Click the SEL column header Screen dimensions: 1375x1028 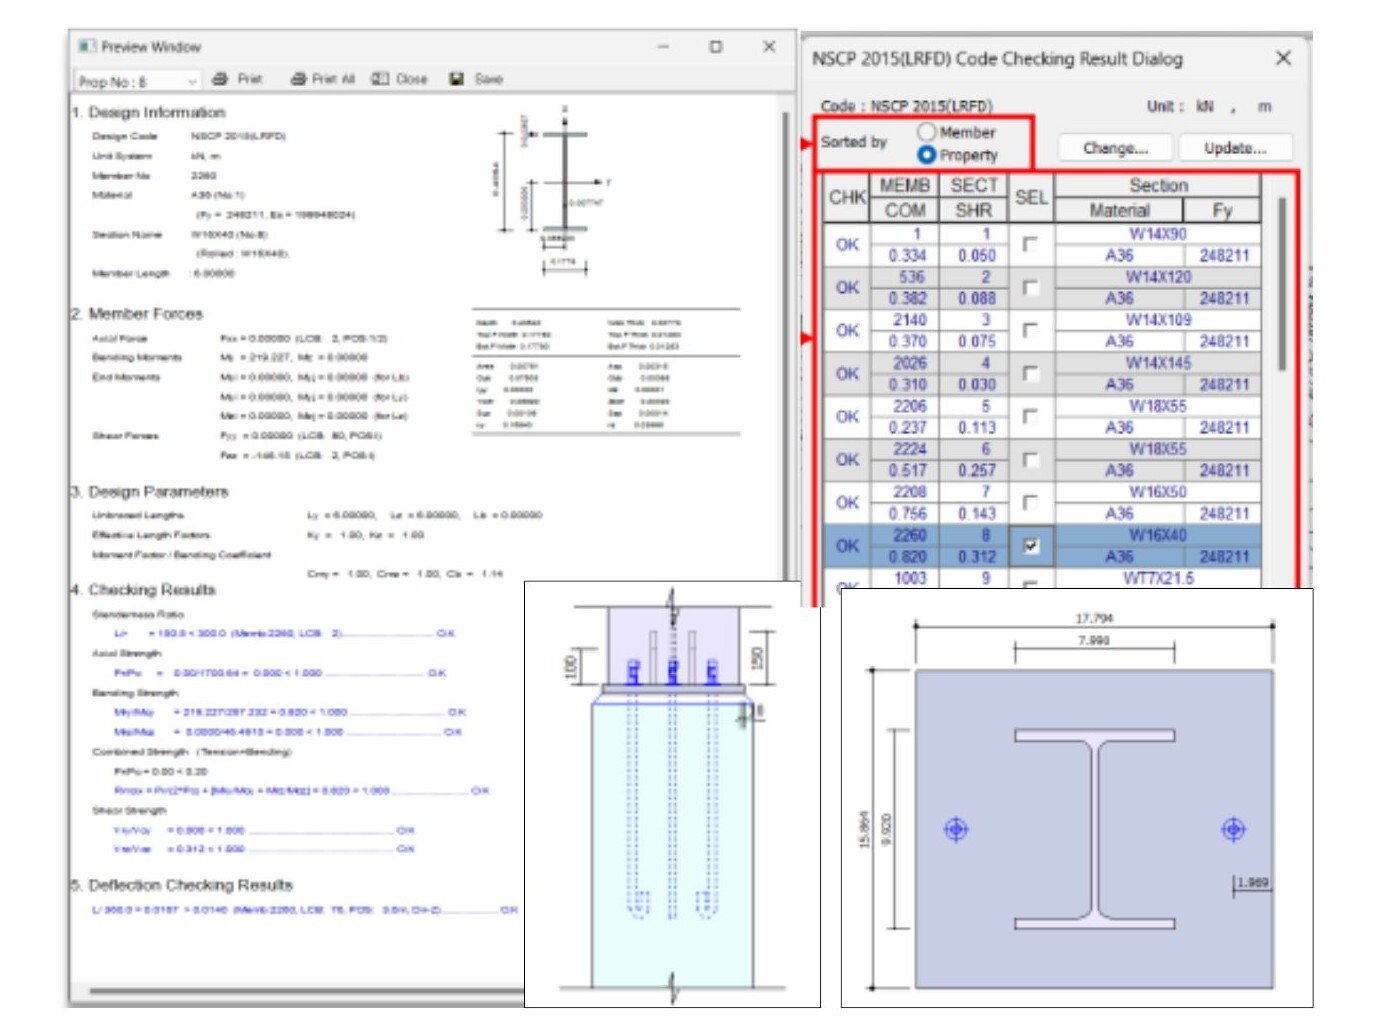pos(1030,198)
